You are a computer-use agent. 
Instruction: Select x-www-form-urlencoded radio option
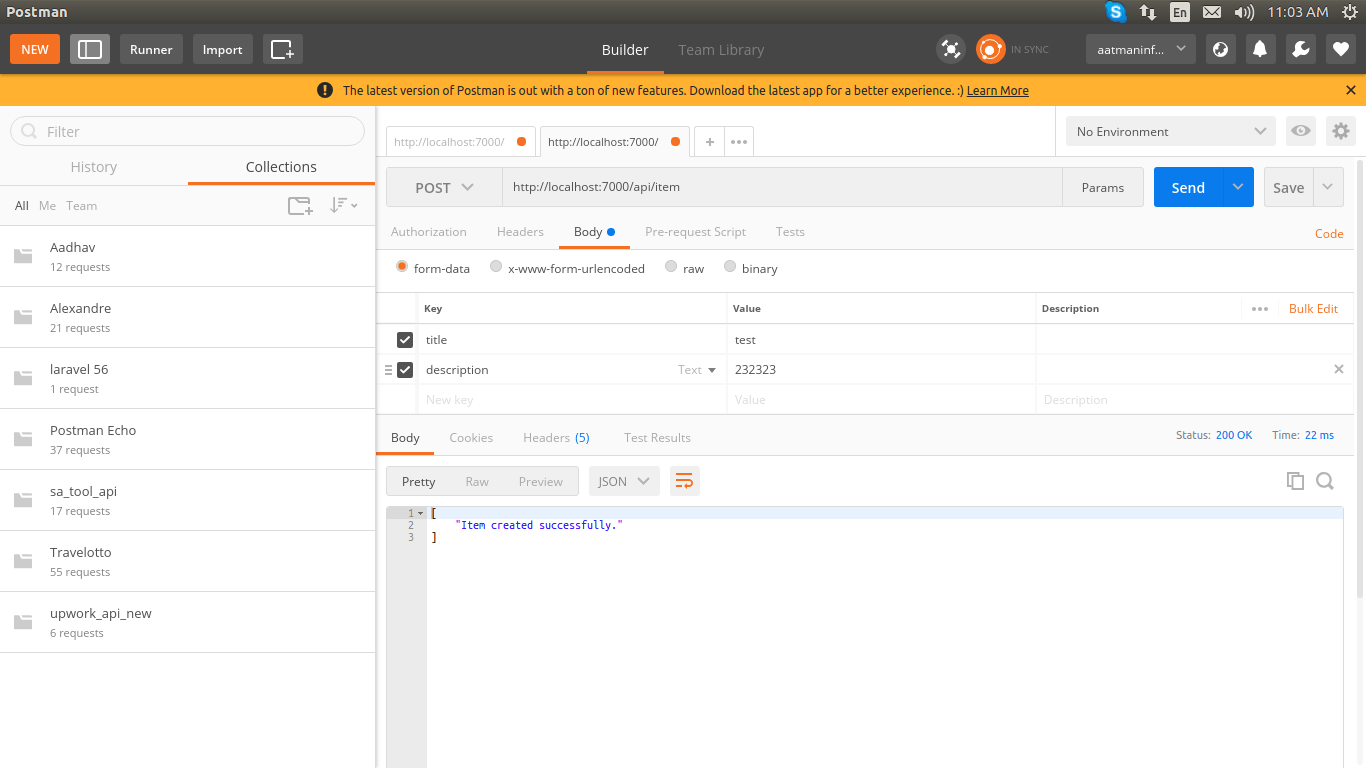(x=496, y=267)
